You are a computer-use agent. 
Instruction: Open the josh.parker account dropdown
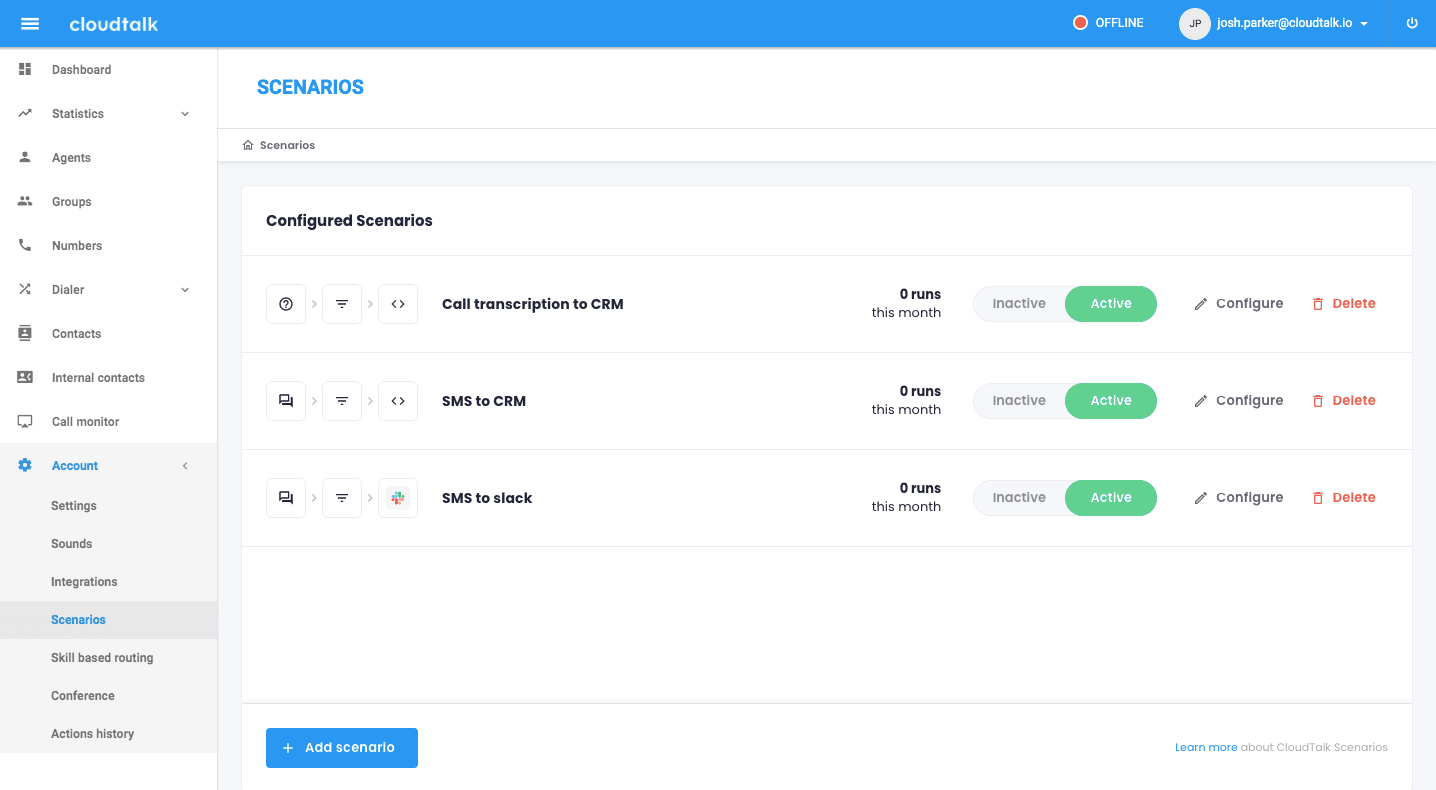point(1283,22)
